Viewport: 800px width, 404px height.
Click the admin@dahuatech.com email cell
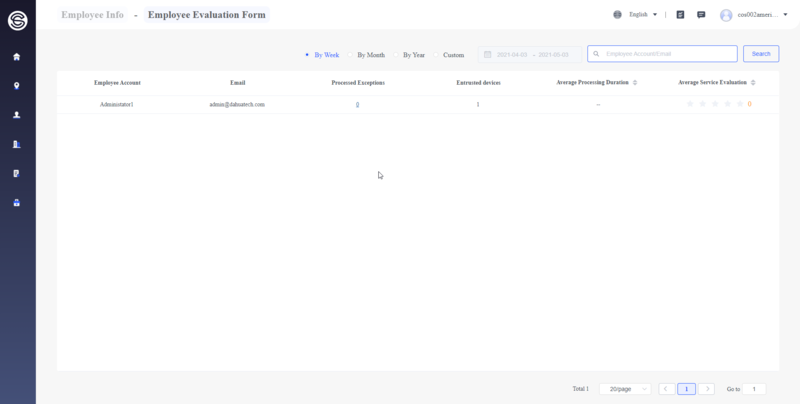237,105
